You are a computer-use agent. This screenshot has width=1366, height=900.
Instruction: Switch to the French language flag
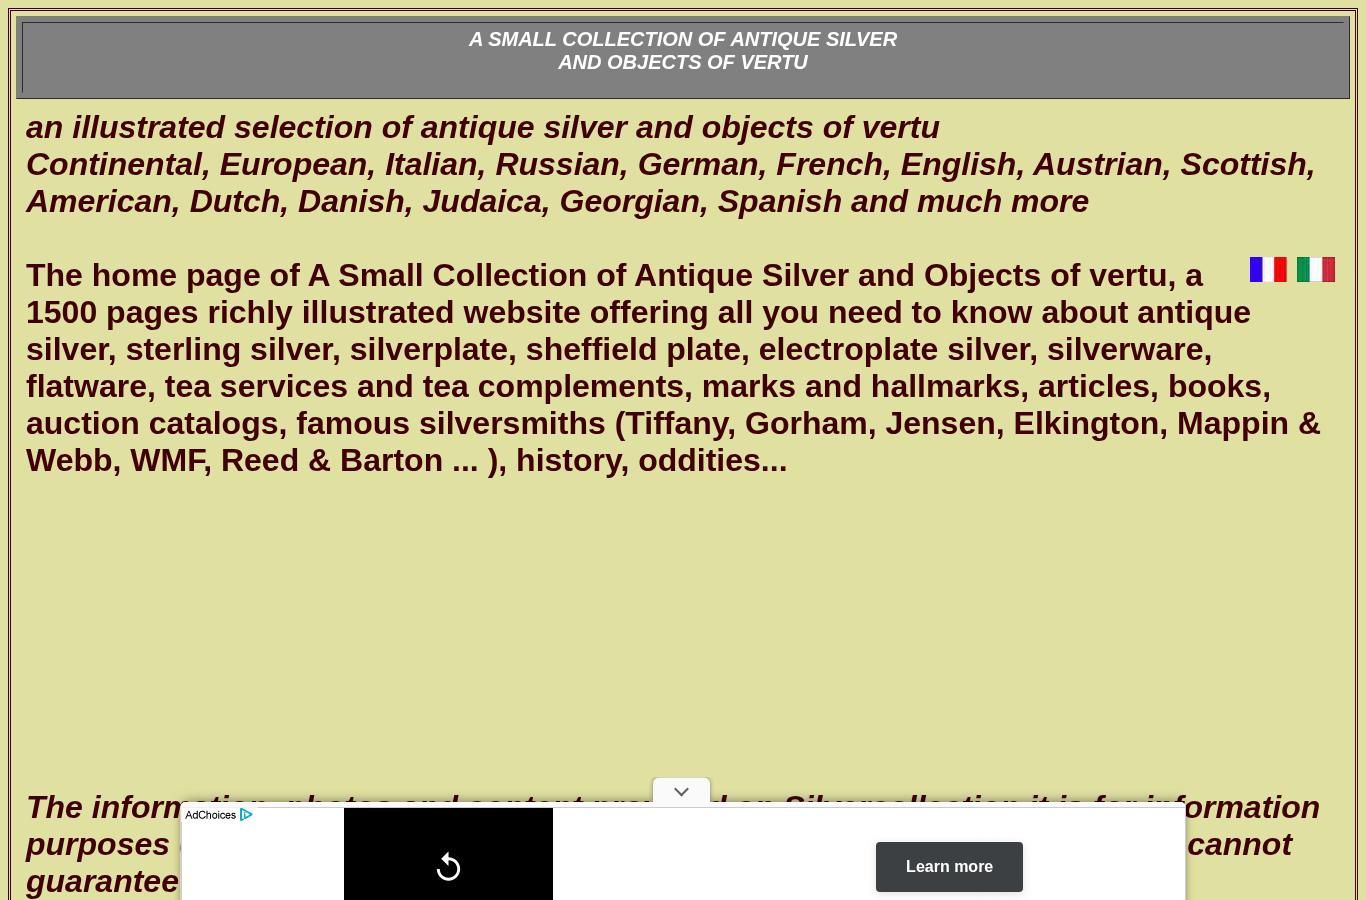(1268, 269)
